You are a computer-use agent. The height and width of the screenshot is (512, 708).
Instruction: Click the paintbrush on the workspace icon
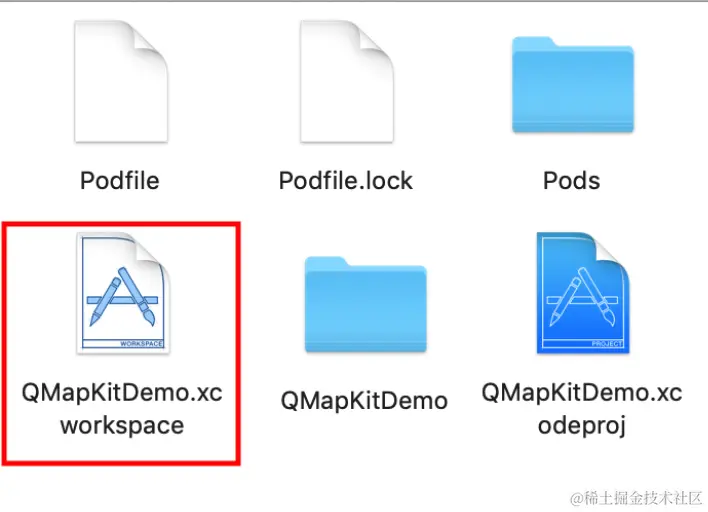(136, 296)
